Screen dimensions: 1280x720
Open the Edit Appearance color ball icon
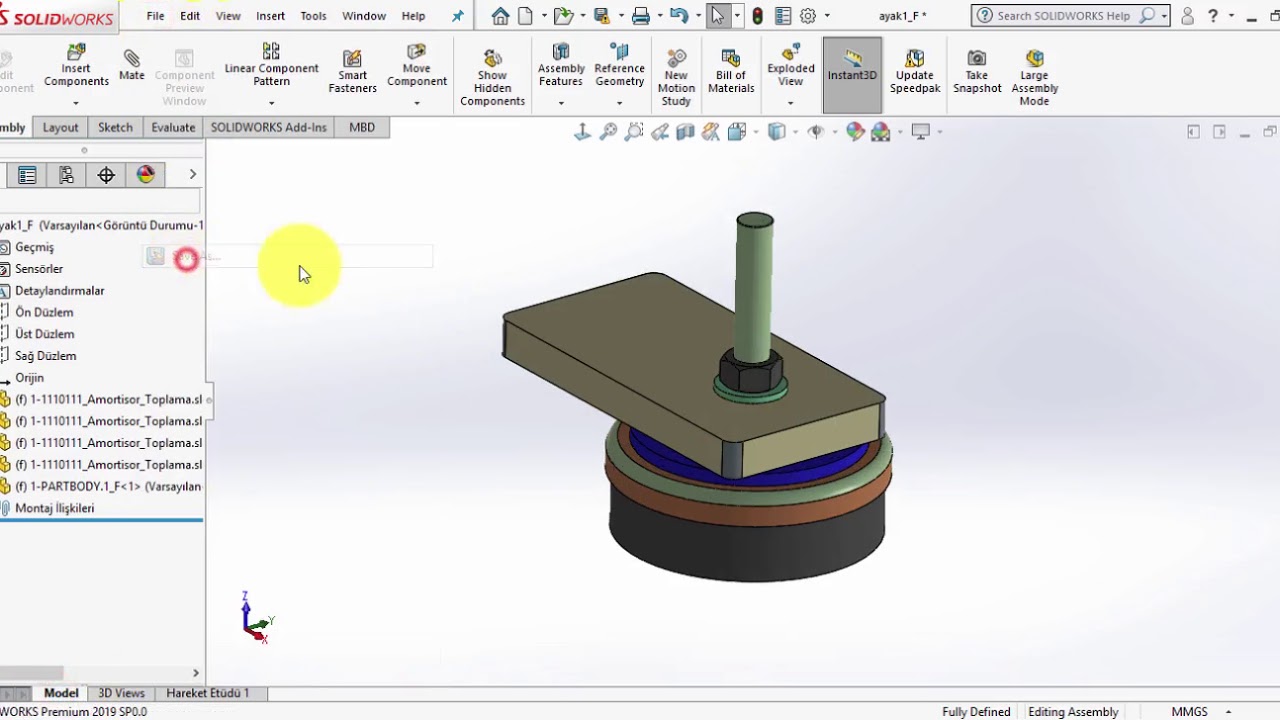pos(855,132)
